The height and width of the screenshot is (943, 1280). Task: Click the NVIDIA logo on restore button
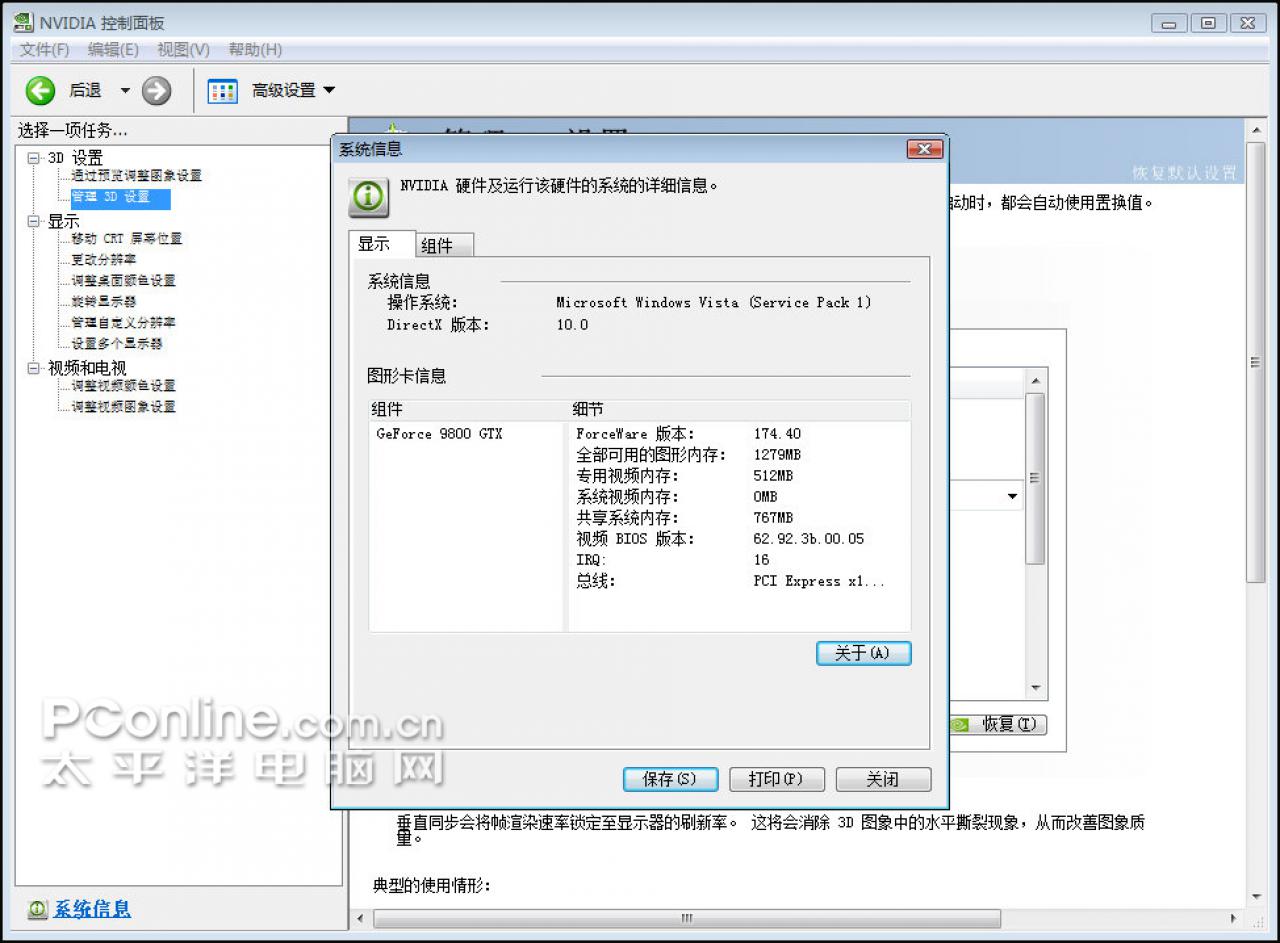959,724
